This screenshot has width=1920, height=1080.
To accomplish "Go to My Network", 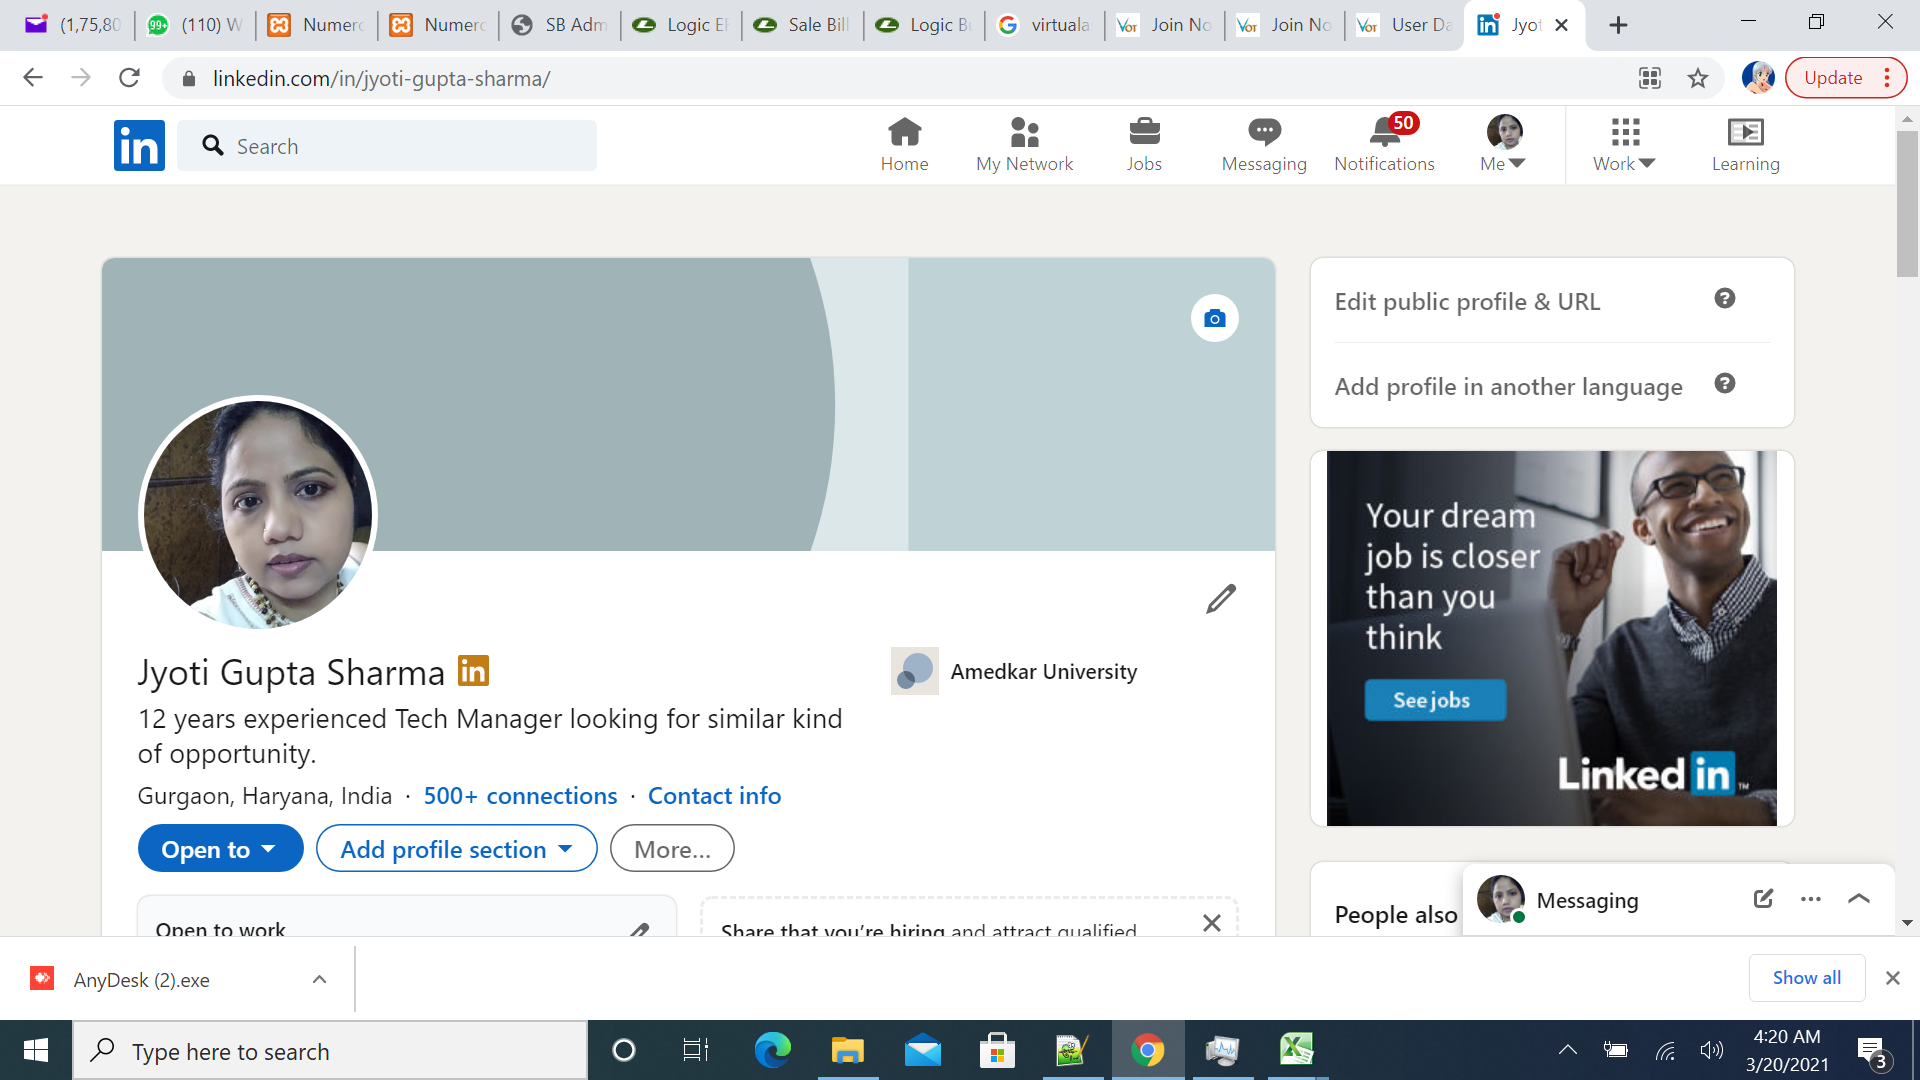I will coord(1024,146).
